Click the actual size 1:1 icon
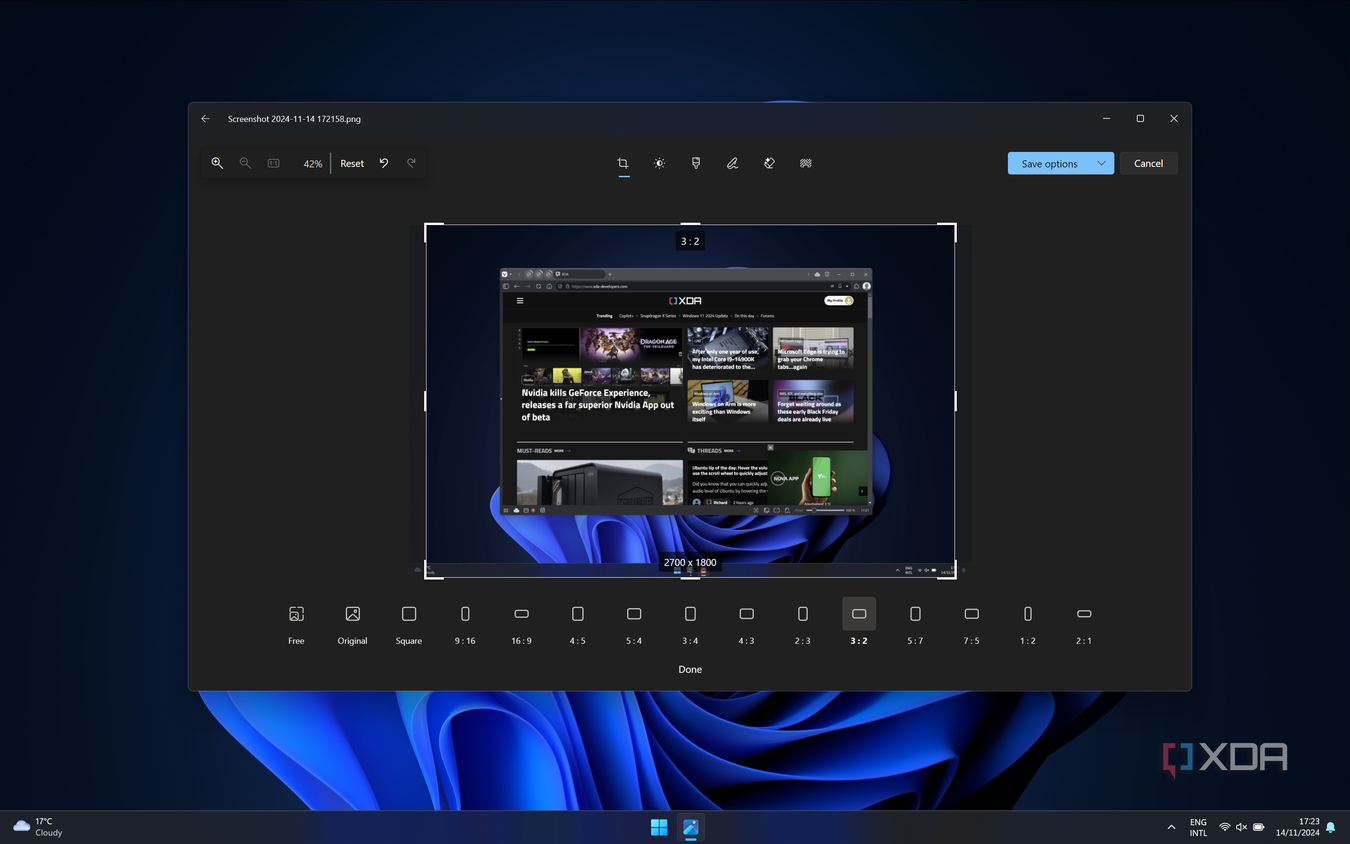 273,163
